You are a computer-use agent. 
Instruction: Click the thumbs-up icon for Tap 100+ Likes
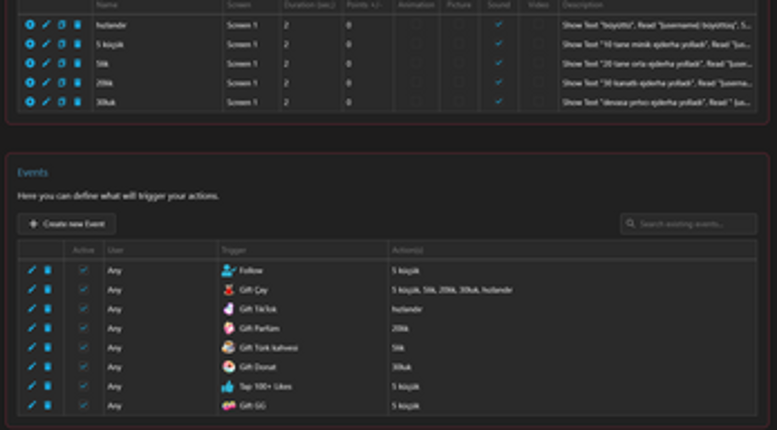click(228, 386)
